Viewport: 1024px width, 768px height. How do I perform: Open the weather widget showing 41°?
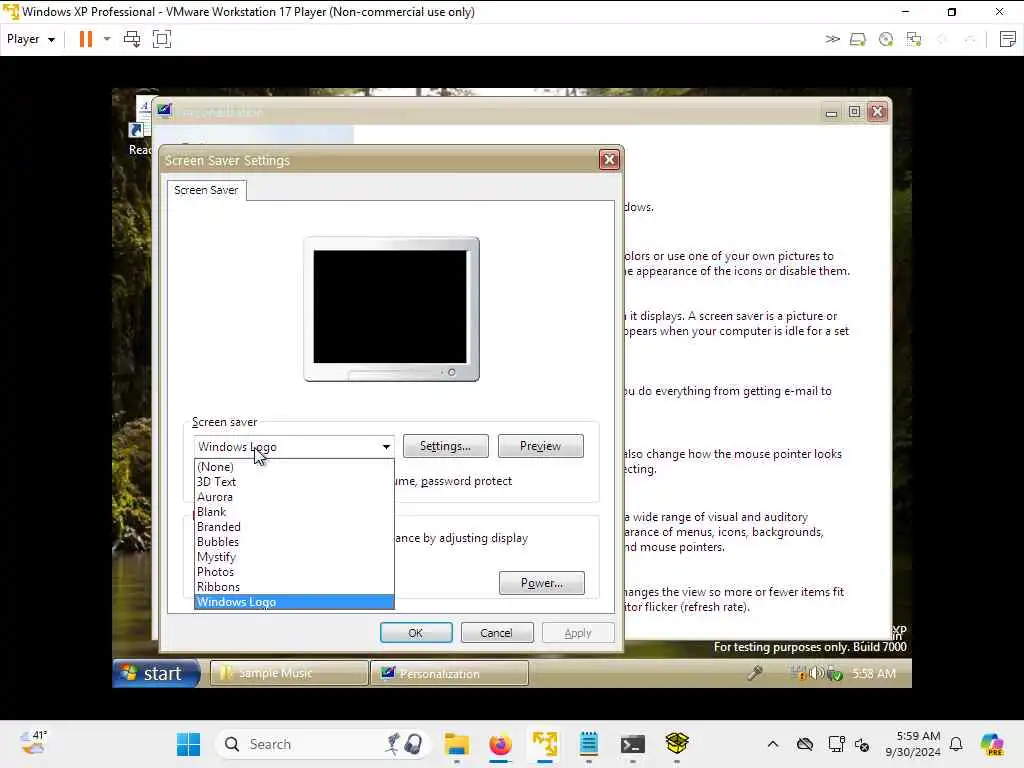click(x=34, y=743)
